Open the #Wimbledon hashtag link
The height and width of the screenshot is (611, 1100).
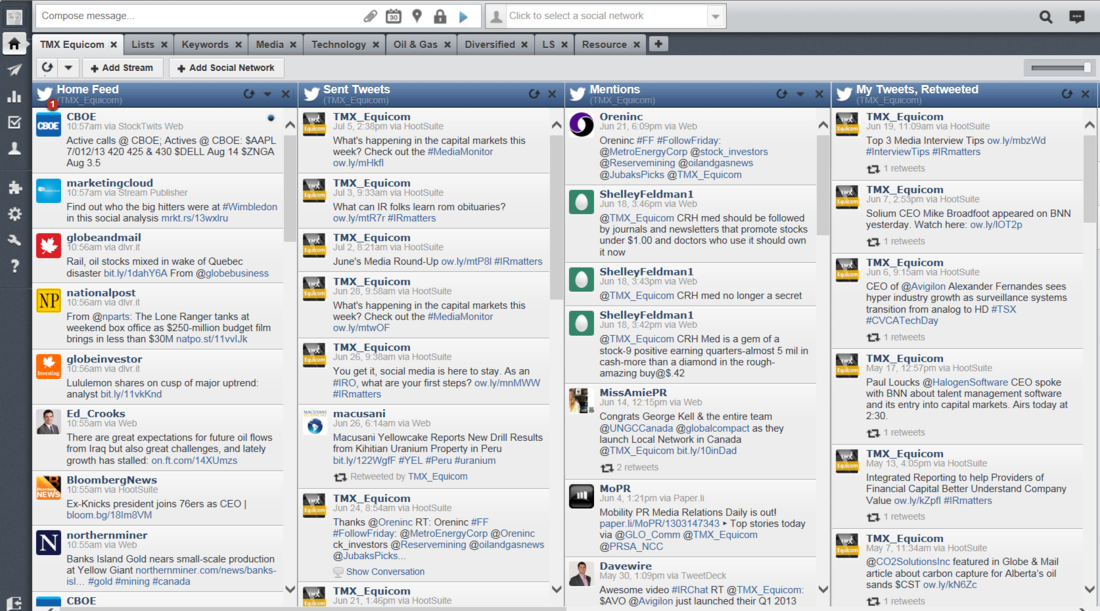click(250, 207)
